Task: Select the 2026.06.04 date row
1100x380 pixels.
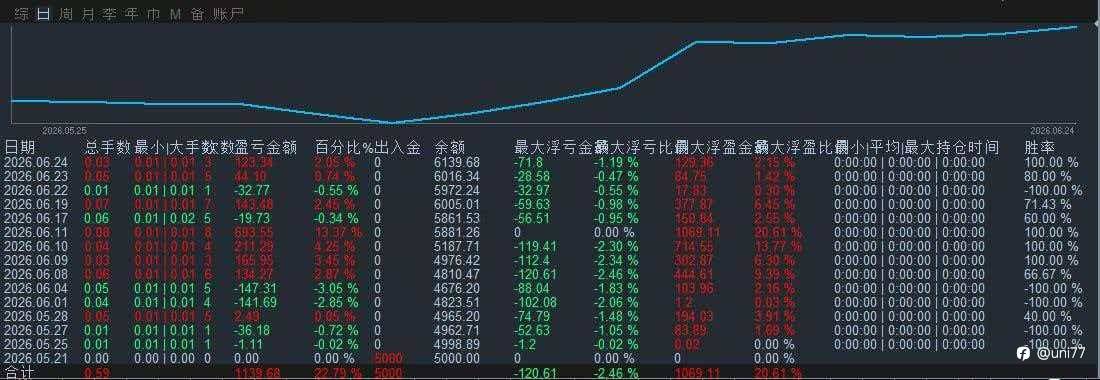Action: 36,288
